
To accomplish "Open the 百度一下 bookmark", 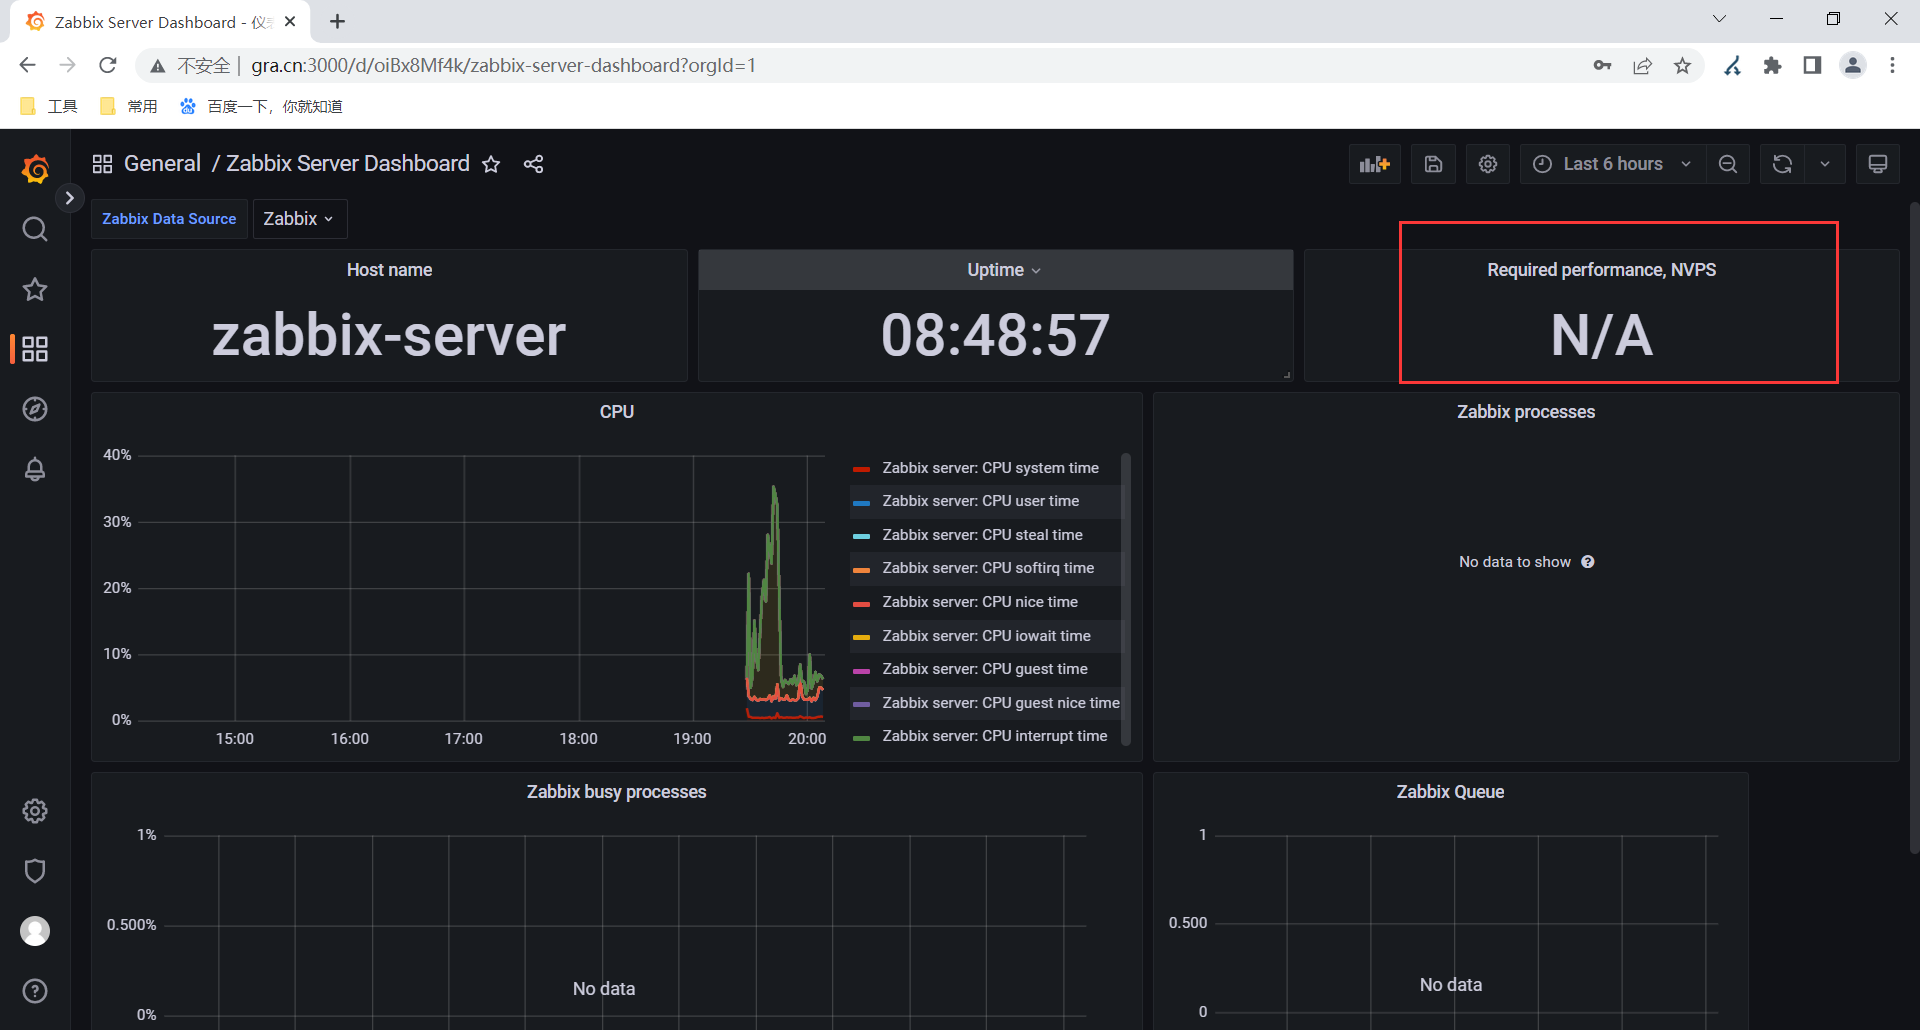I will [261, 106].
